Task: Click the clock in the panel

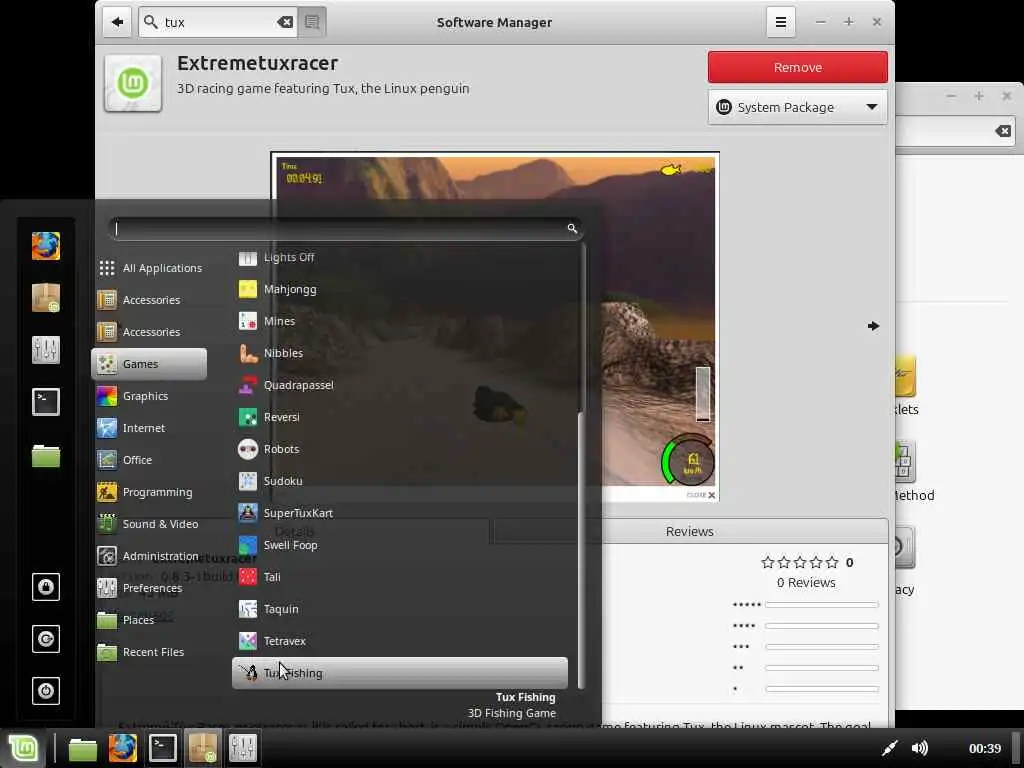Action: (985, 748)
